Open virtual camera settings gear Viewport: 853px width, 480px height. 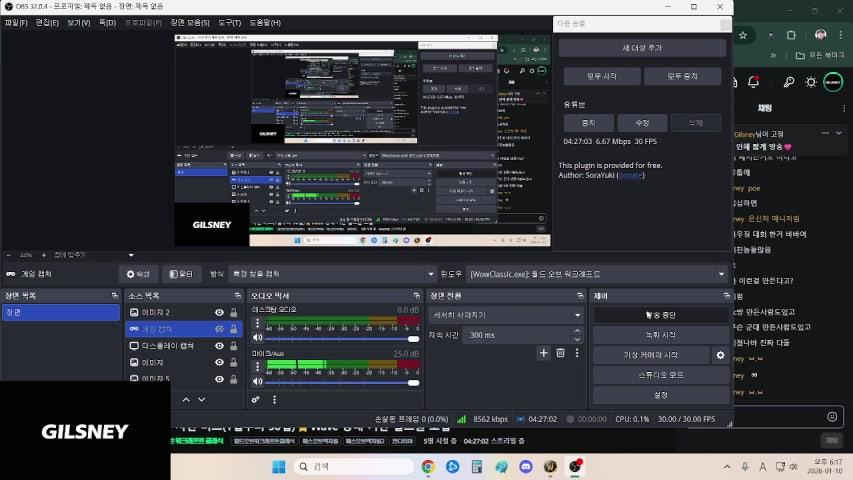[720, 355]
